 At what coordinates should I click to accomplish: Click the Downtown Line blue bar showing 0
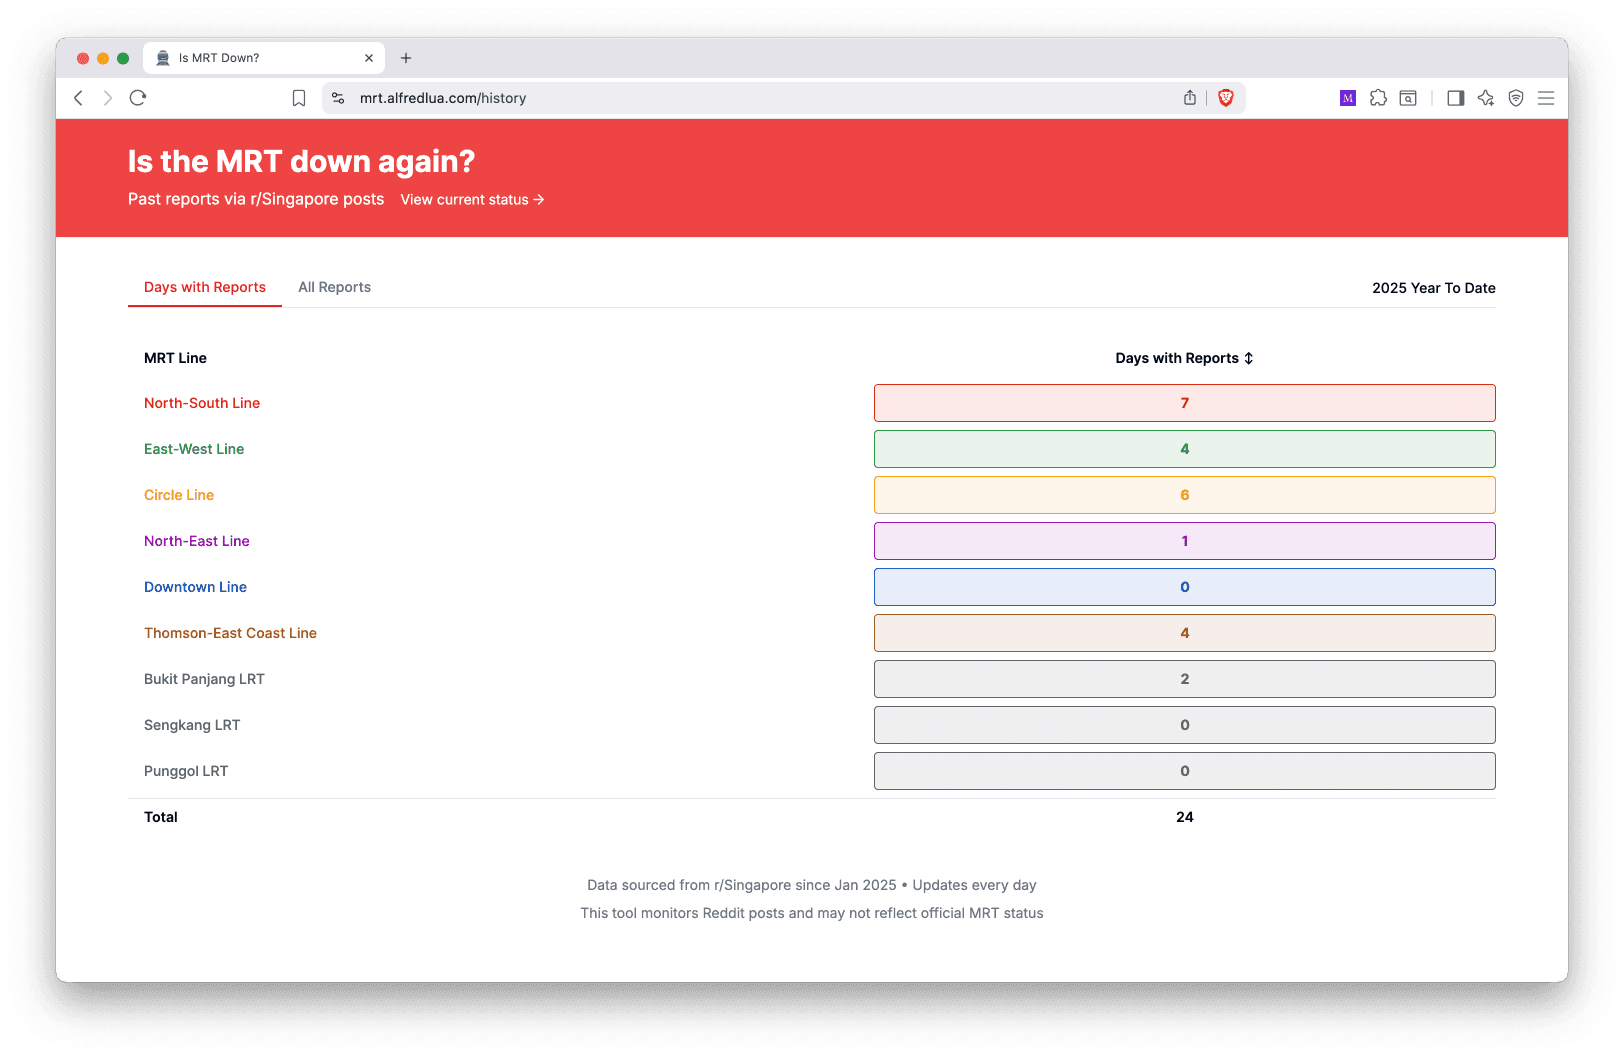(x=1185, y=587)
